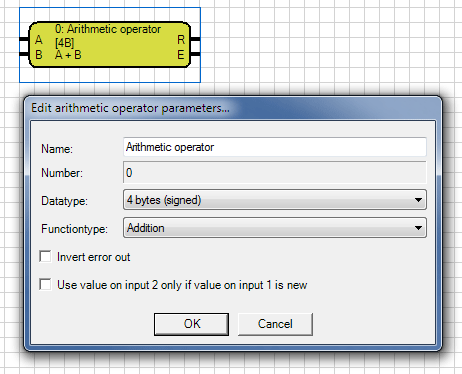Confirm the parameters with OK
This screenshot has width=462, height=374.
pyautogui.click(x=191, y=324)
